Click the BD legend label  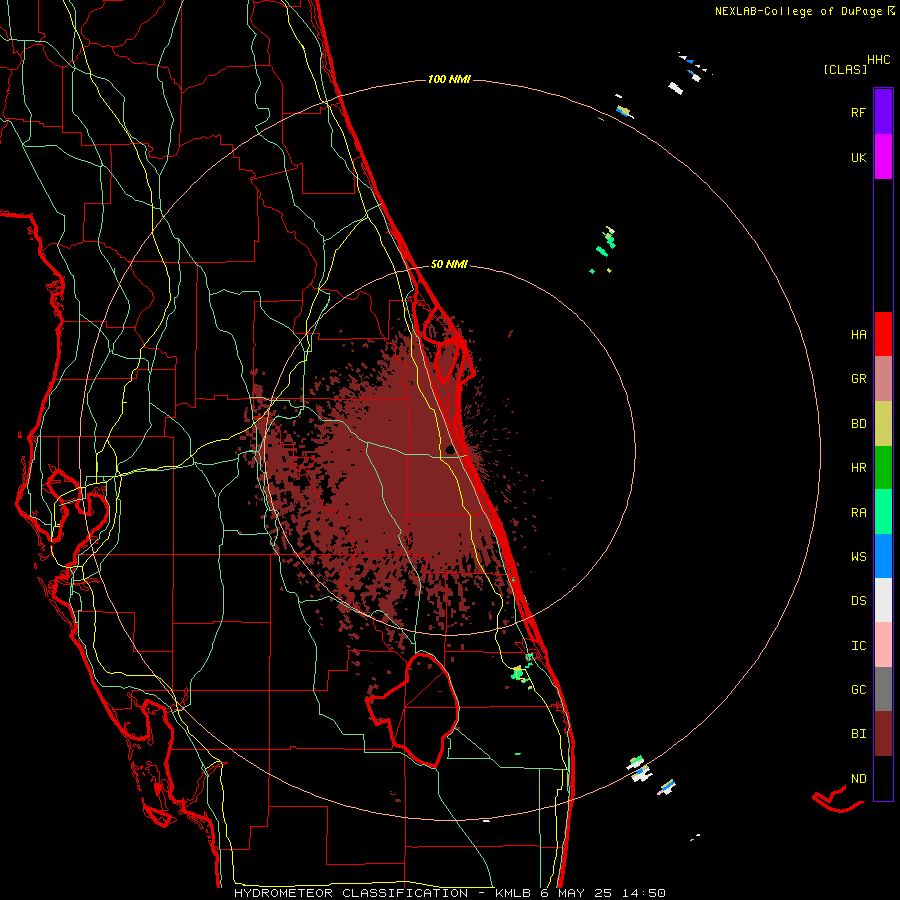[858, 424]
